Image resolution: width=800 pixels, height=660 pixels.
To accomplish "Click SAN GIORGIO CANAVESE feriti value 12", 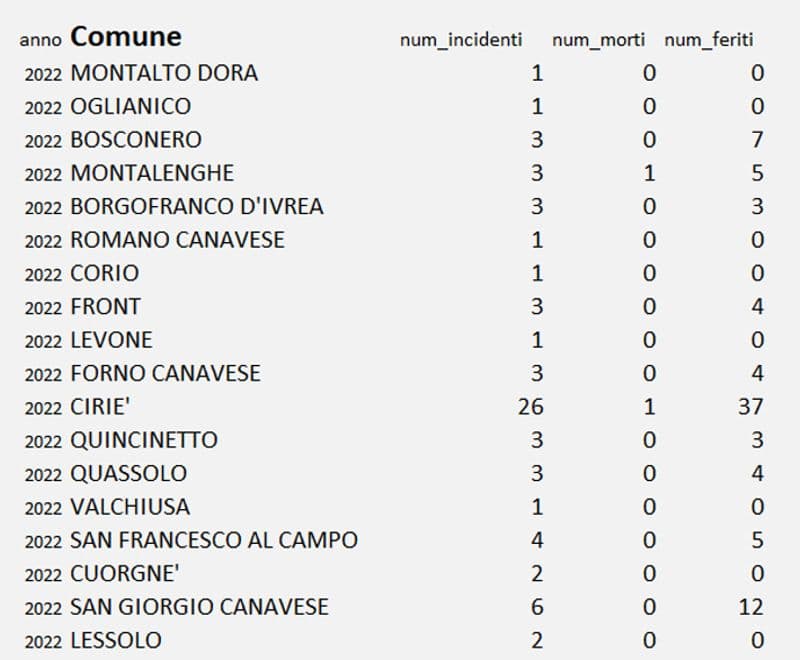I will tap(751, 607).
